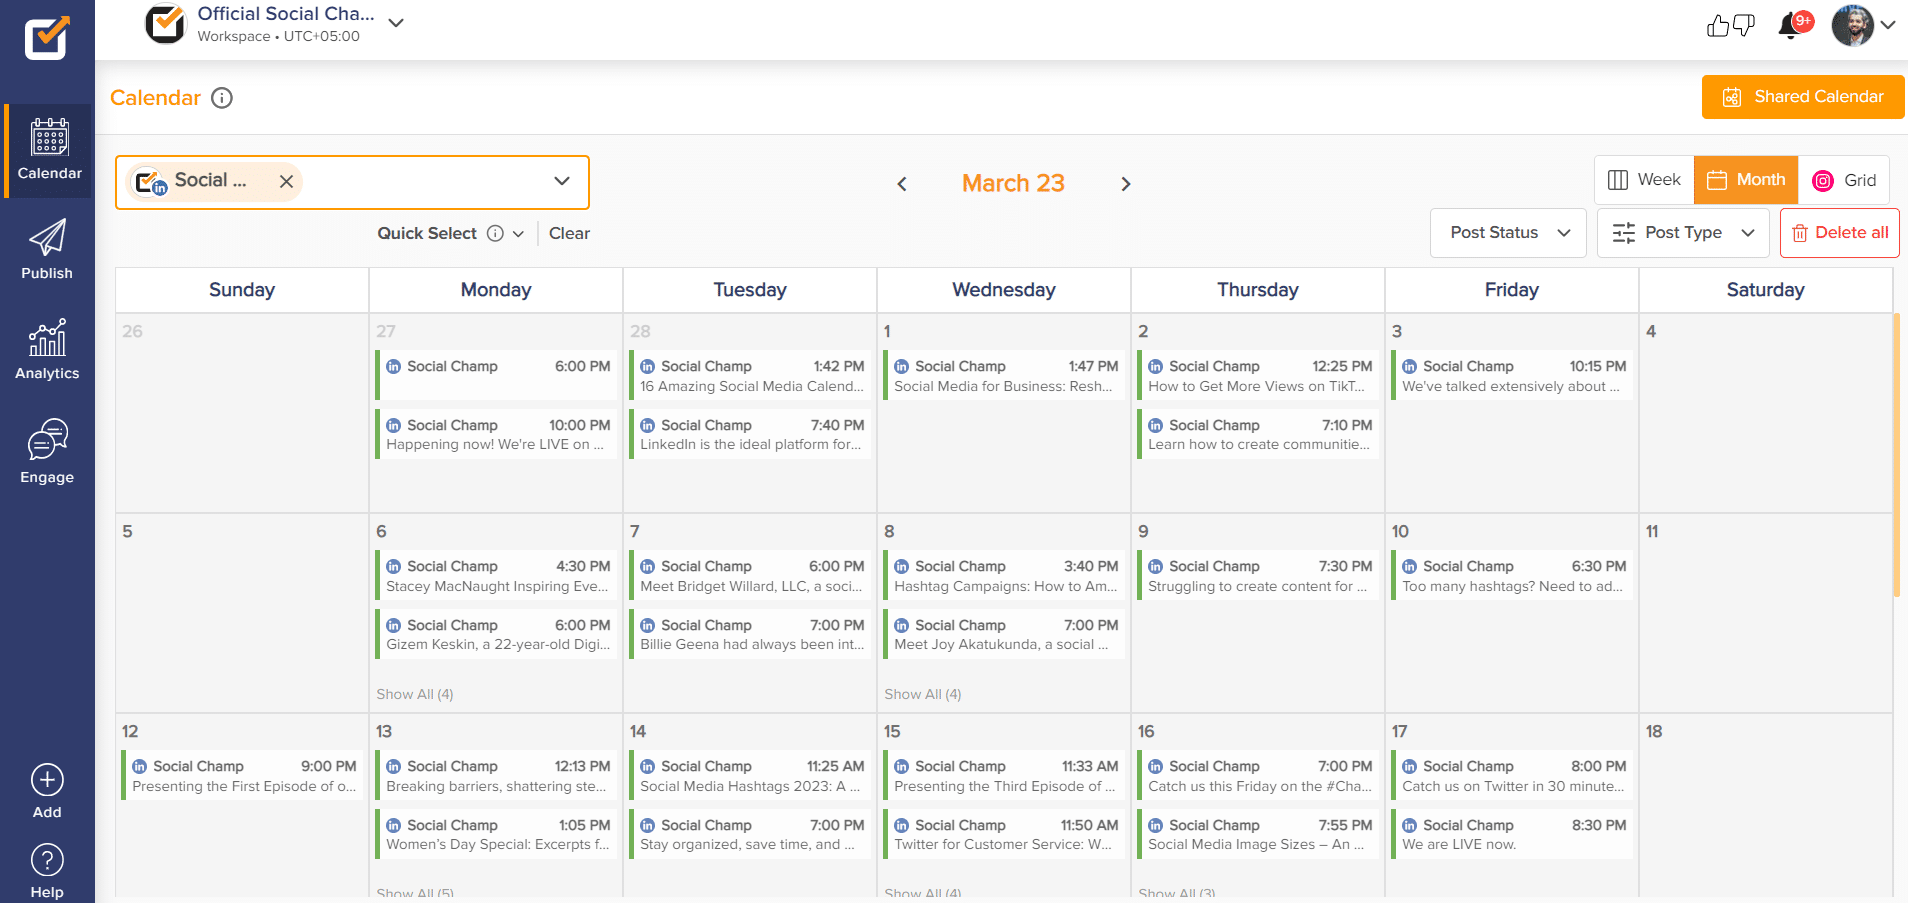Open Catch us on Twitter in 30 minutes post
The height and width of the screenshot is (903, 1908).
coord(1512,775)
